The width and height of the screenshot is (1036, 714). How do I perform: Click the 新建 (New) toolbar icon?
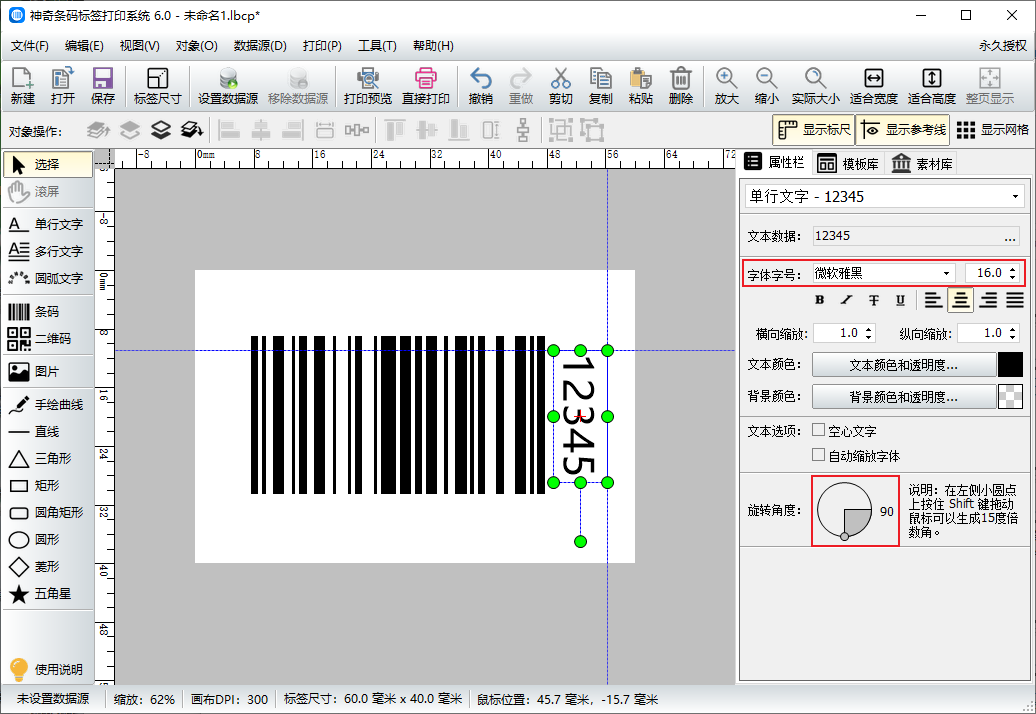[x=22, y=86]
